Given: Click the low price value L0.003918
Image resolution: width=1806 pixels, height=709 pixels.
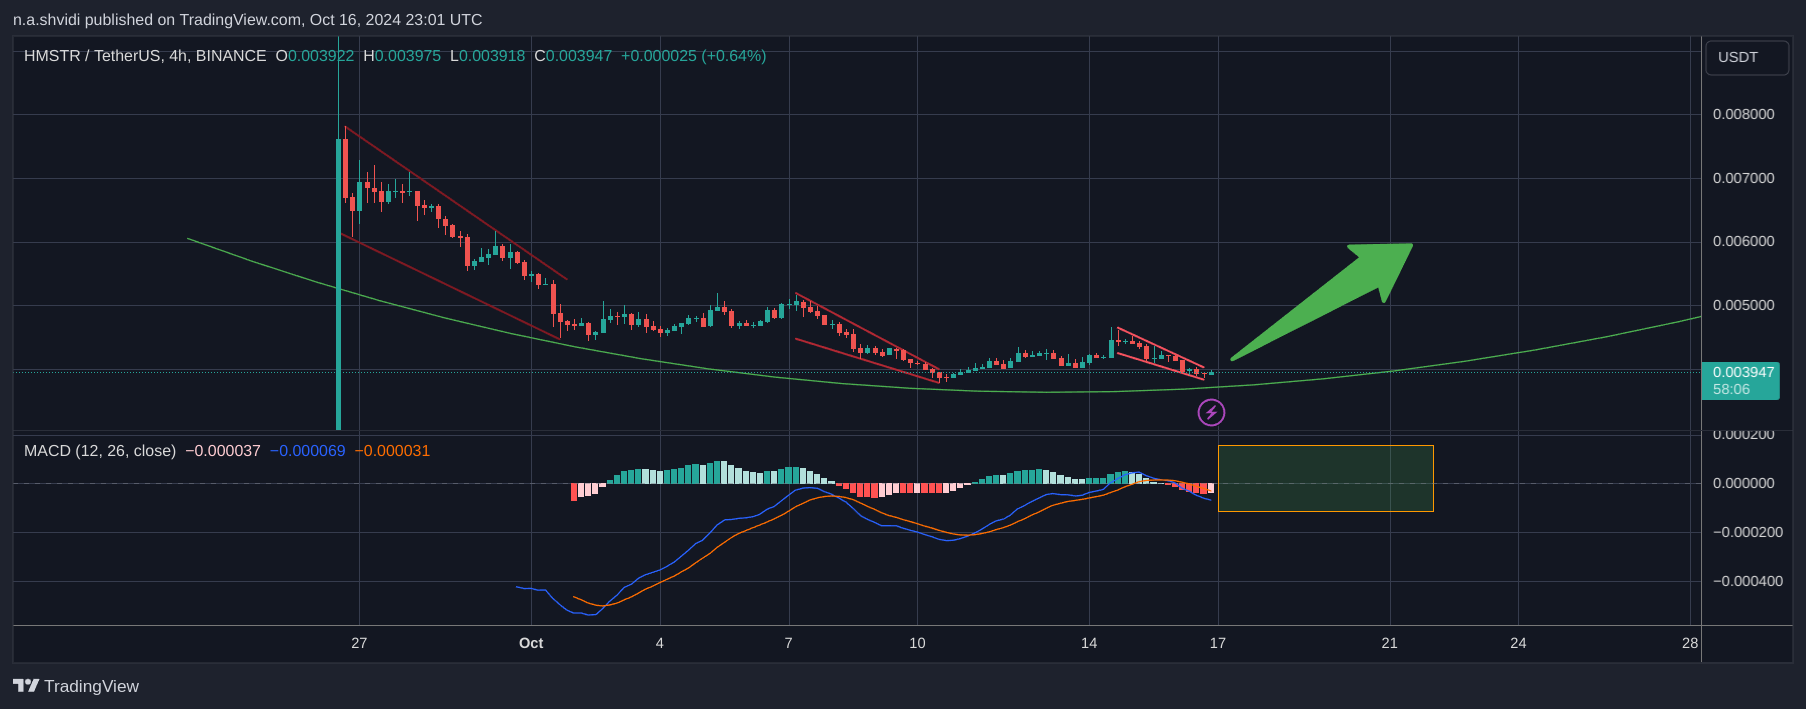Looking at the screenshot, I should point(488,56).
